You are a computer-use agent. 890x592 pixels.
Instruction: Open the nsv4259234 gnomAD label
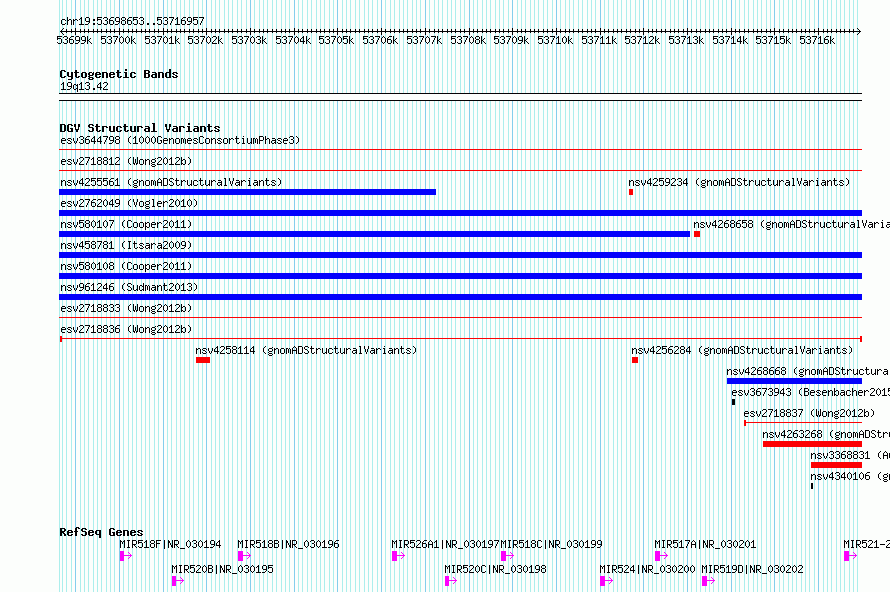click(x=739, y=182)
